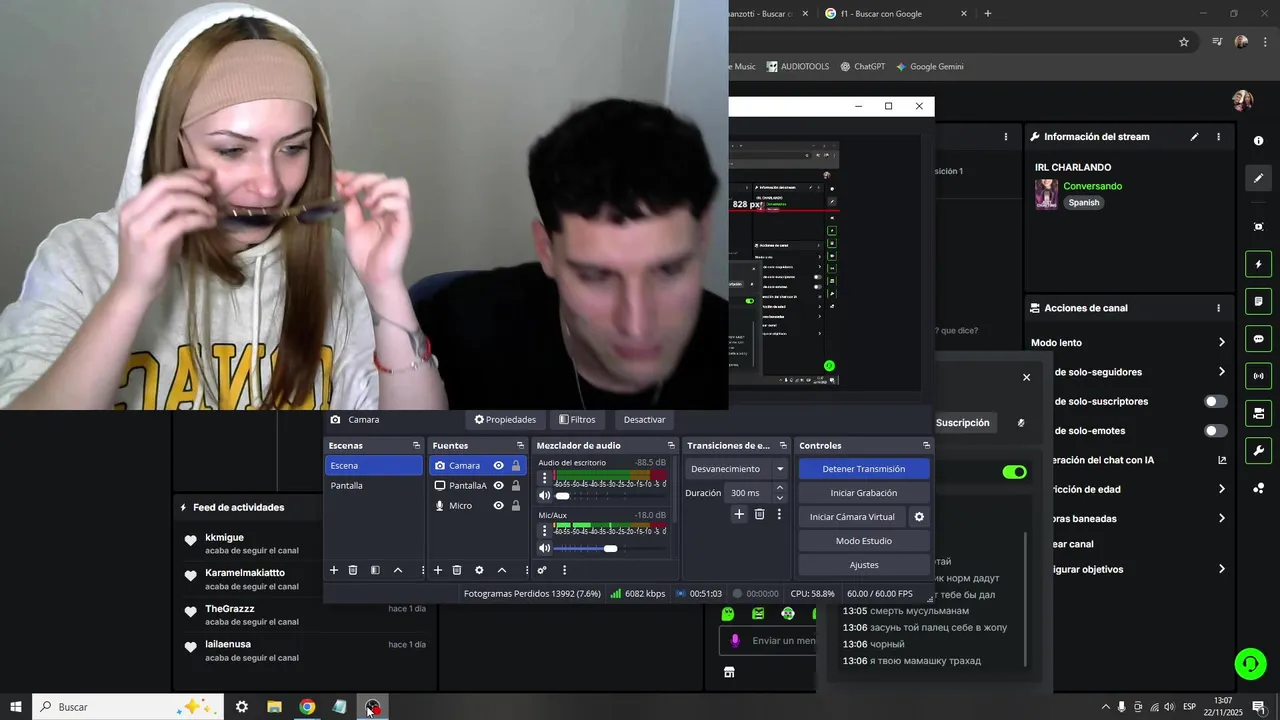Lock the PantallaA source
The image size is (1280, 720).
(516, 486)
